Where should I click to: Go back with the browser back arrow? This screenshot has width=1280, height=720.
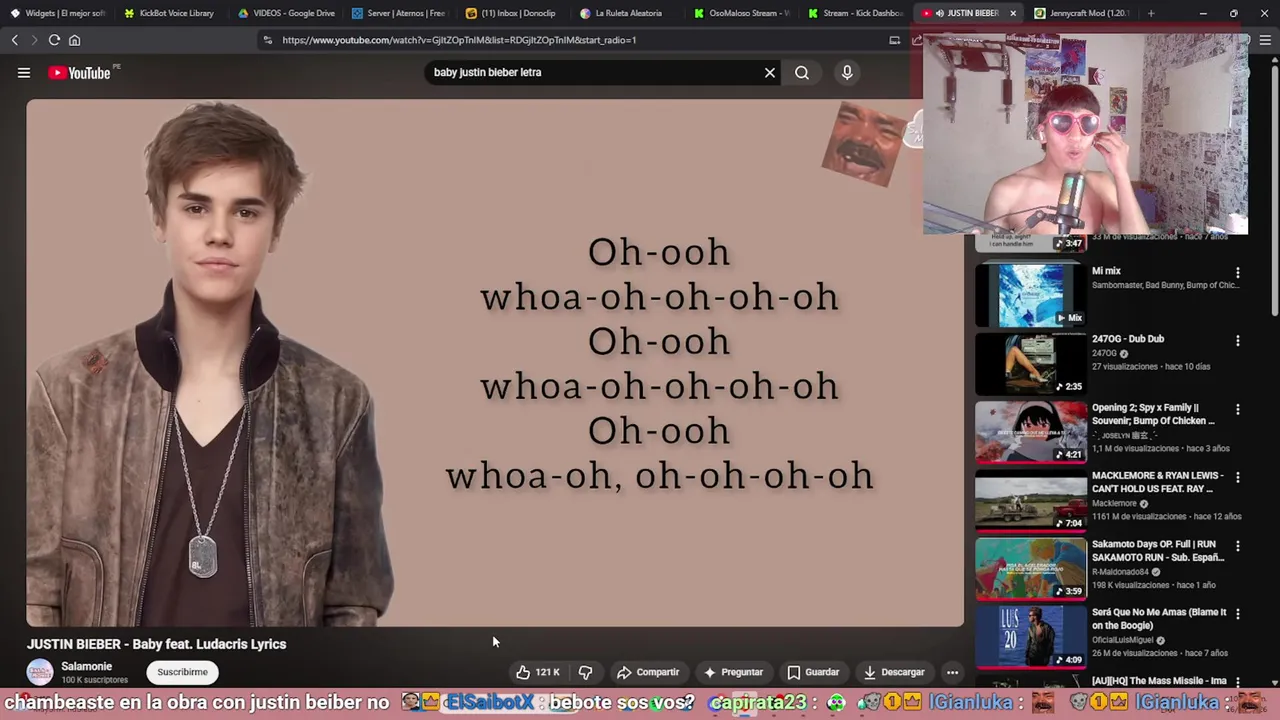[14, 40]
